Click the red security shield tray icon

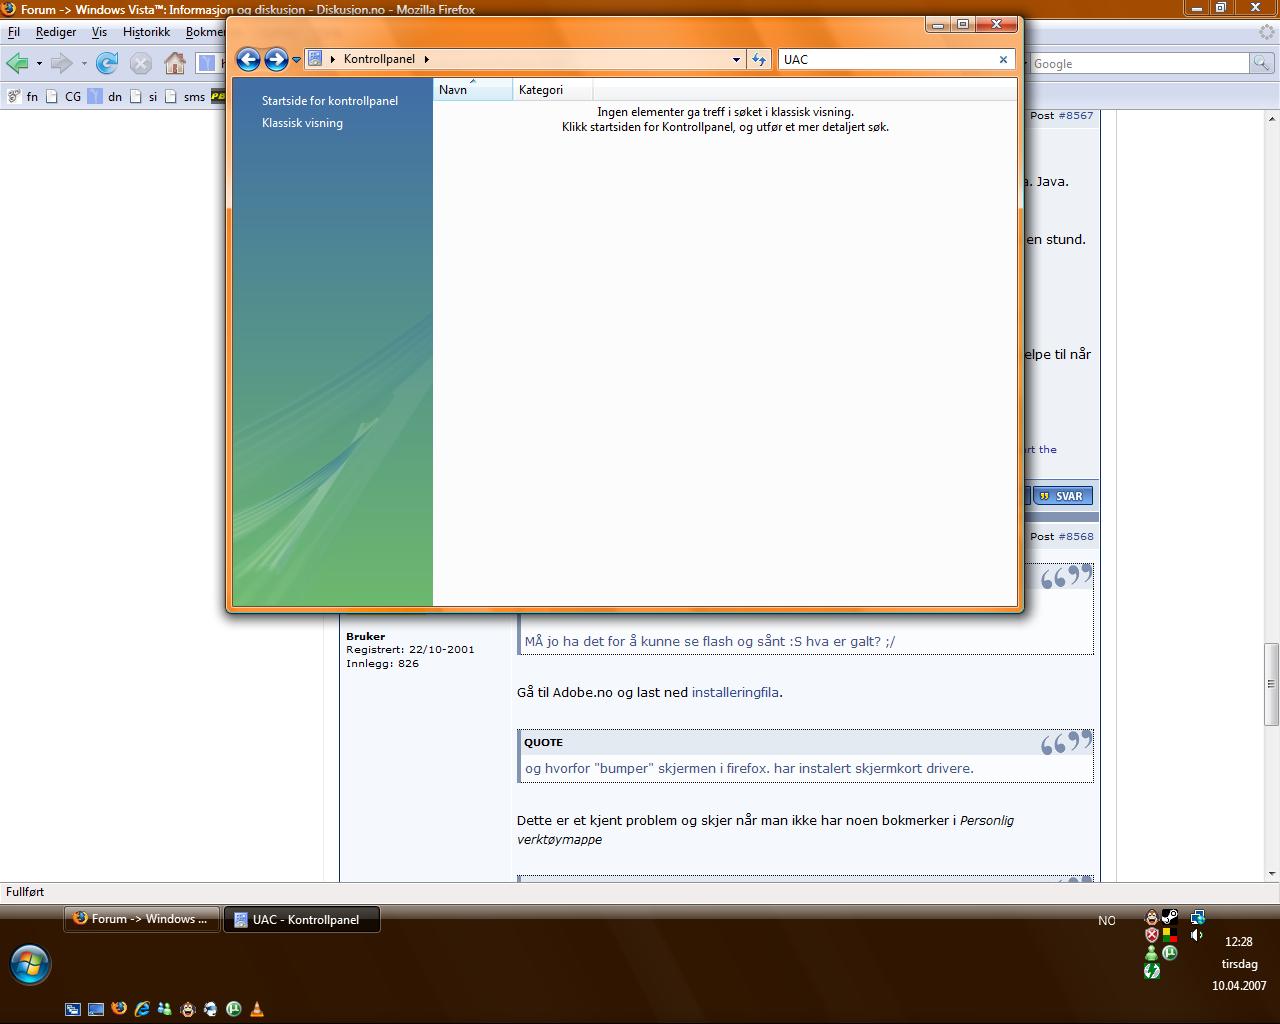(1152, 935)
